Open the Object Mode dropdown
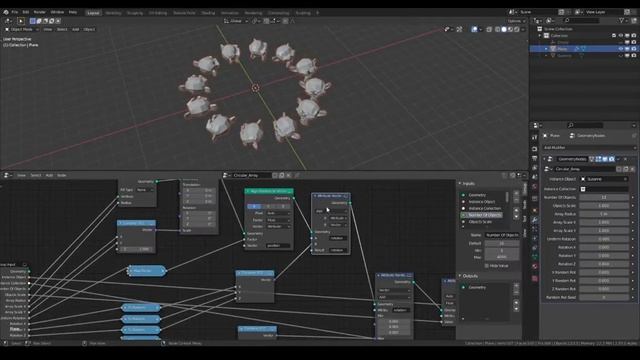The width and height of the screenshot is (640, 360). click(21, 29)
